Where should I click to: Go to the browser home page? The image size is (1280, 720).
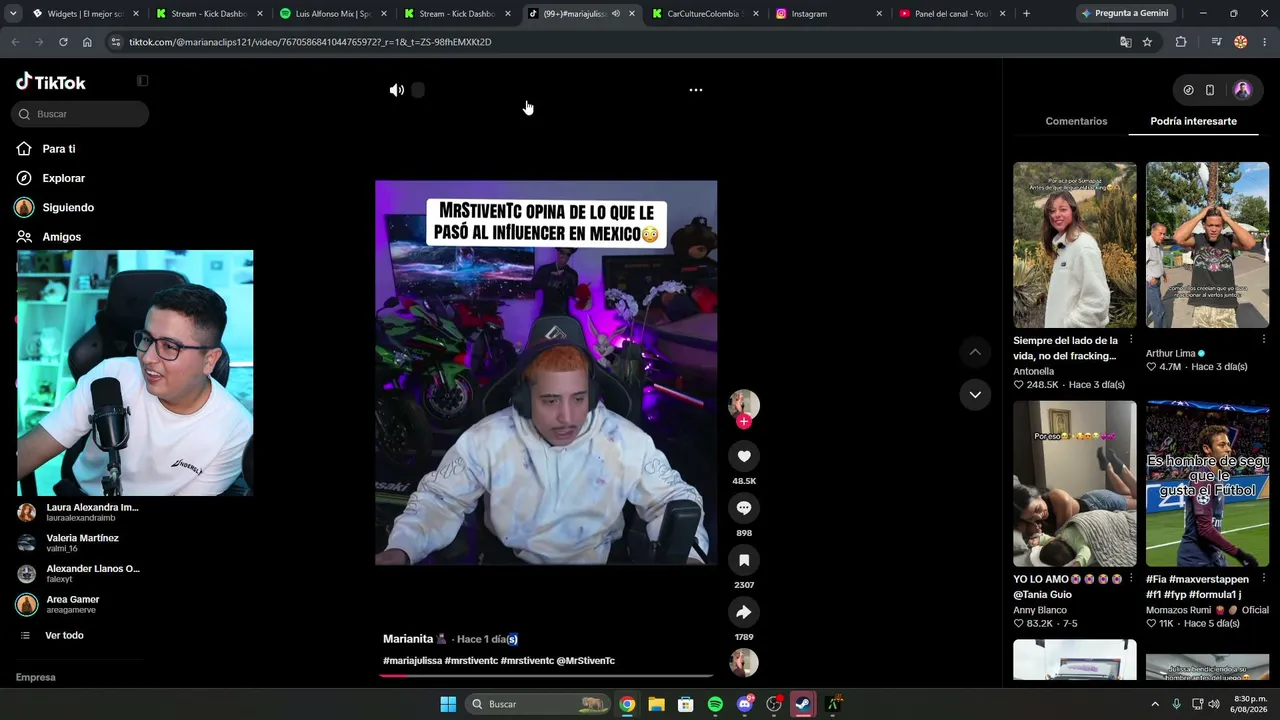[87, 42]
